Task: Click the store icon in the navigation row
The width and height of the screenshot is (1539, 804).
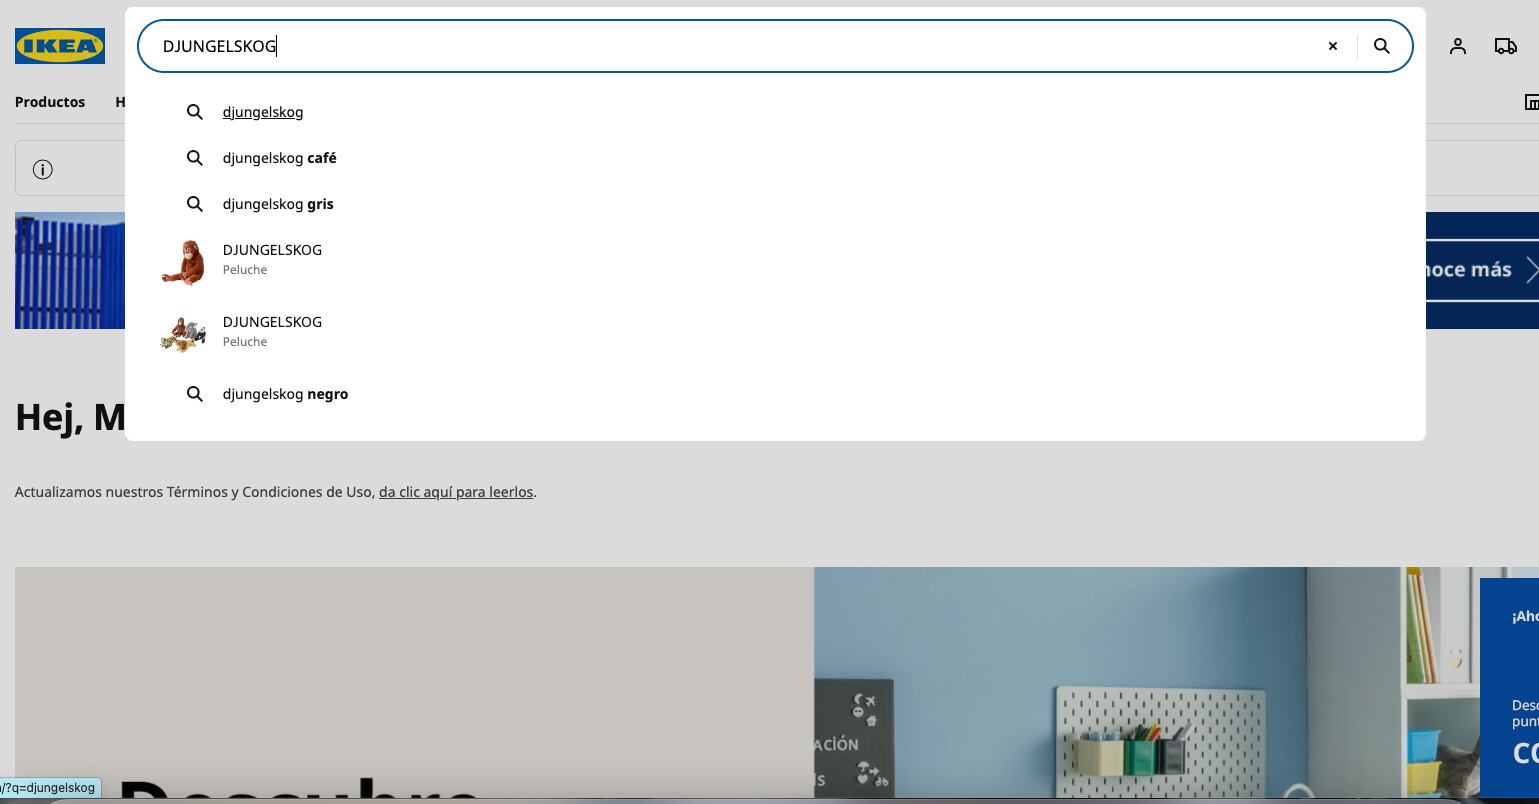Action: pos(1531,102)
